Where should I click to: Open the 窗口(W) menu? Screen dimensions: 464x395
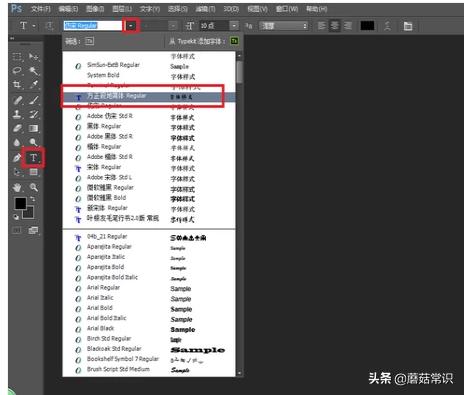[x=287, y=9]
